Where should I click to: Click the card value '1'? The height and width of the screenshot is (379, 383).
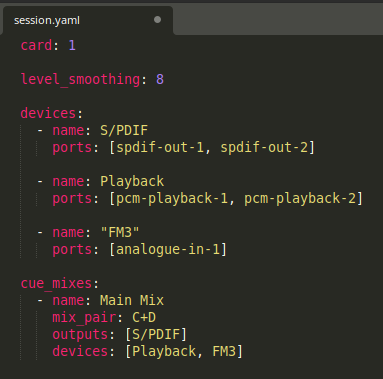tap(72, 45)
